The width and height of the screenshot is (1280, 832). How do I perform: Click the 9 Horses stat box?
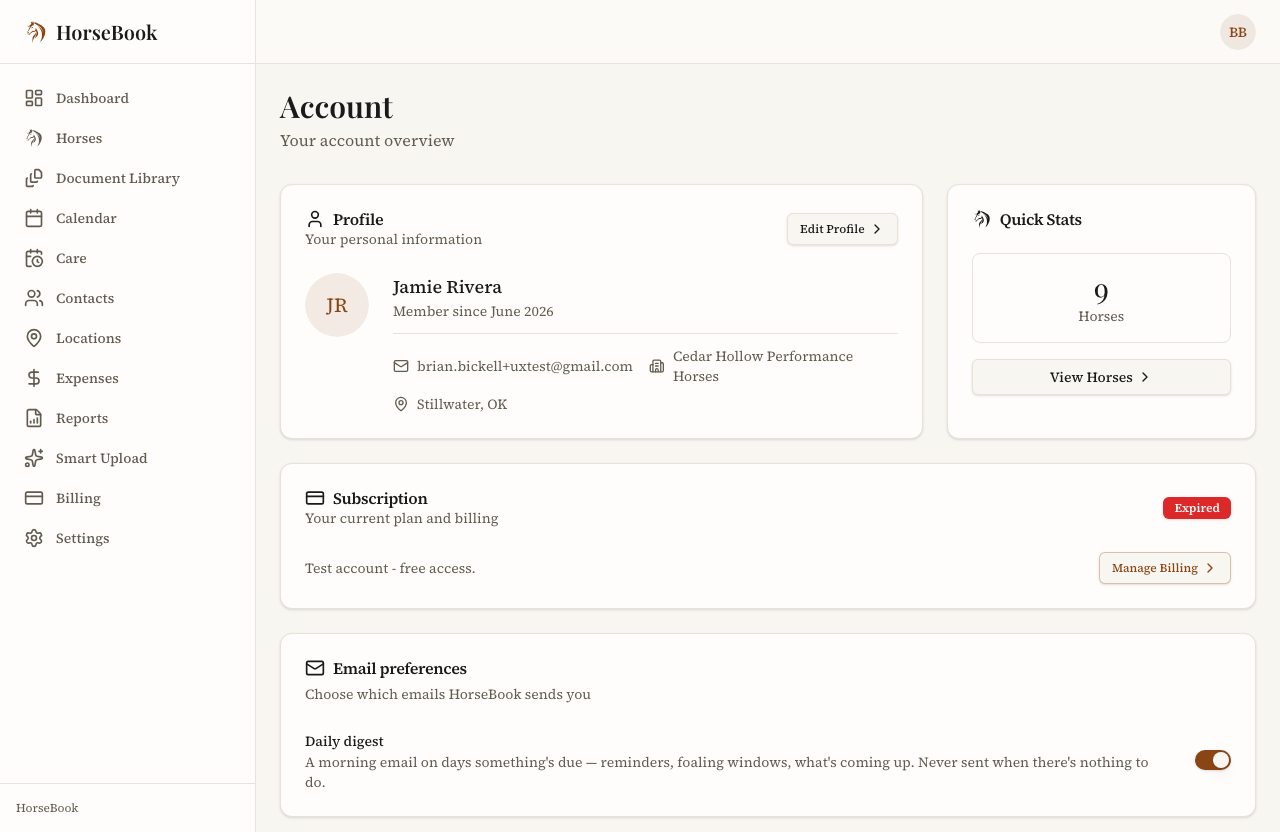(1101, 298)
